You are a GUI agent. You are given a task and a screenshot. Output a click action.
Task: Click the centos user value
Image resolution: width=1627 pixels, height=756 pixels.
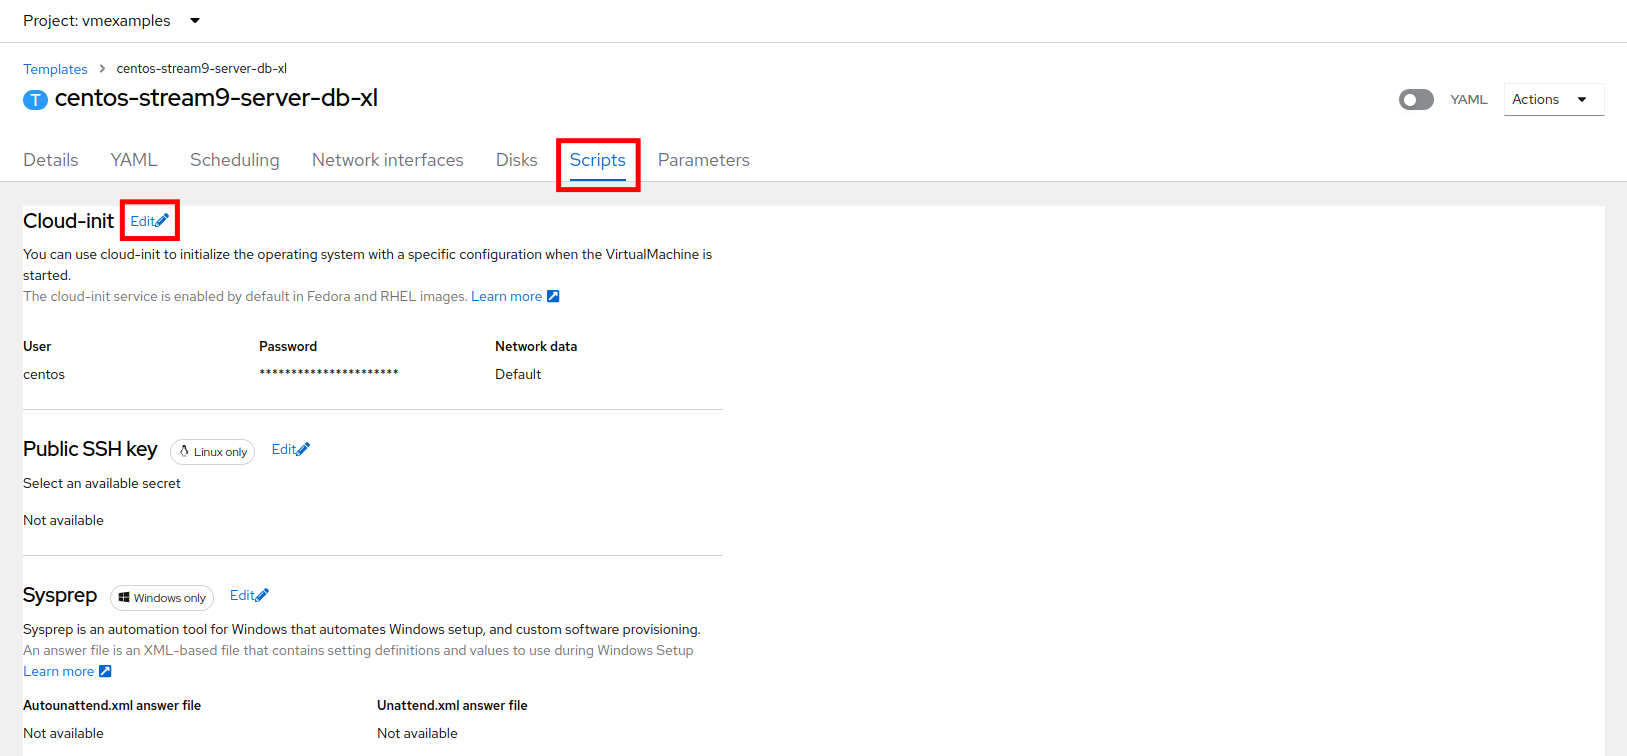click(44, 375)
